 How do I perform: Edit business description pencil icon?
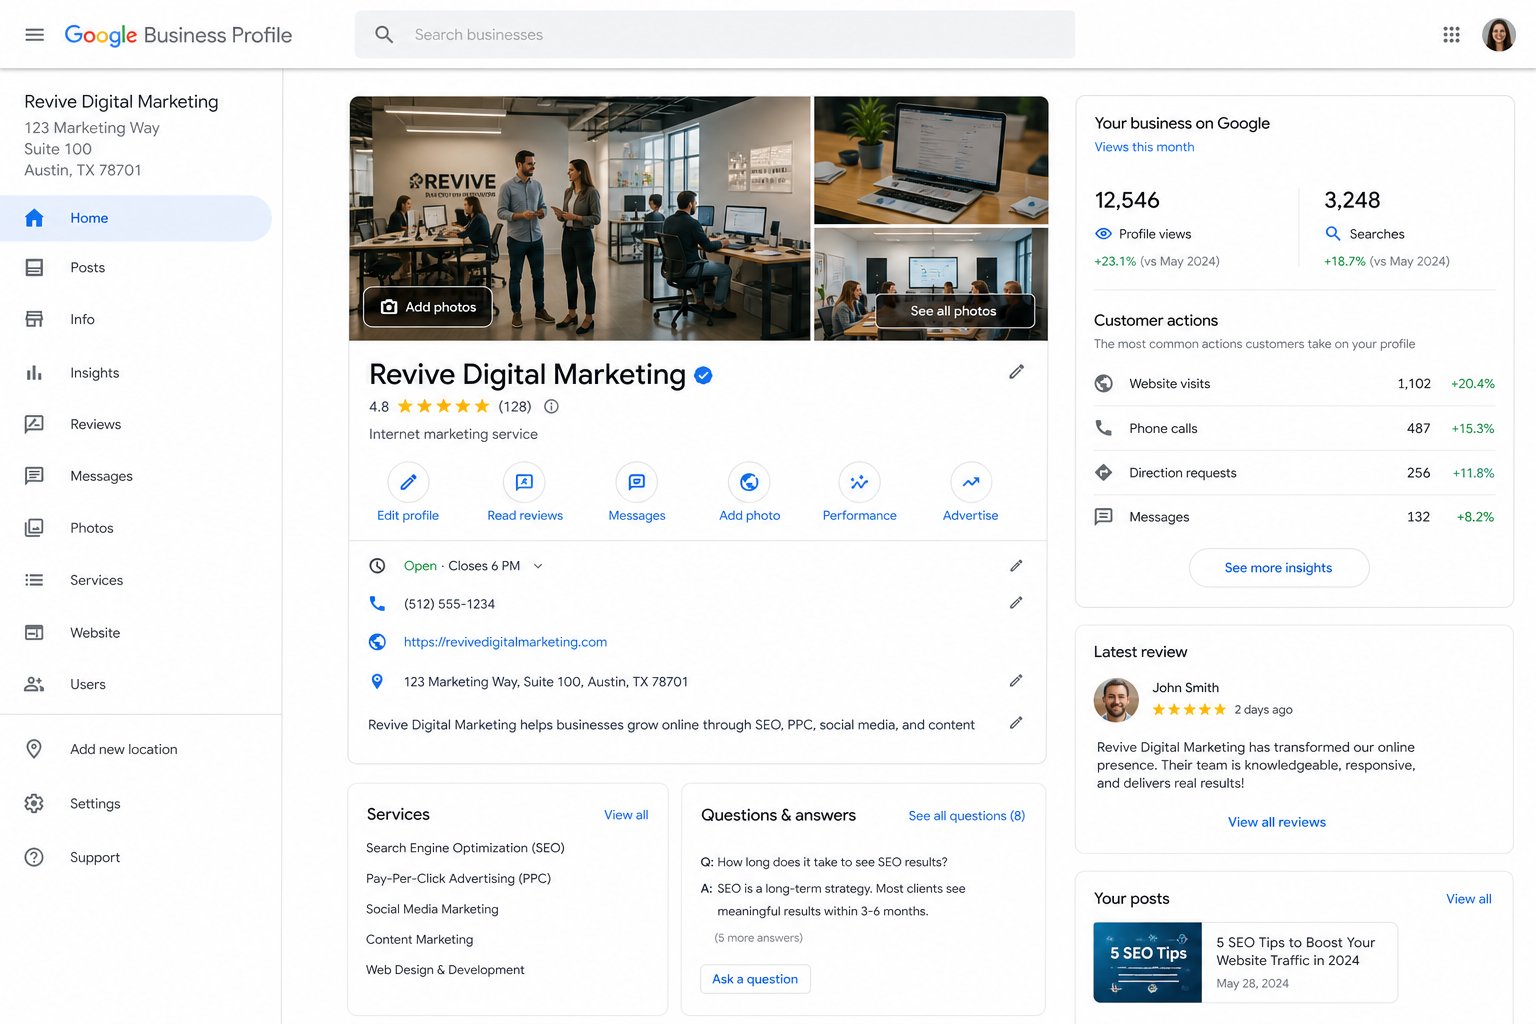(1016, 723)
